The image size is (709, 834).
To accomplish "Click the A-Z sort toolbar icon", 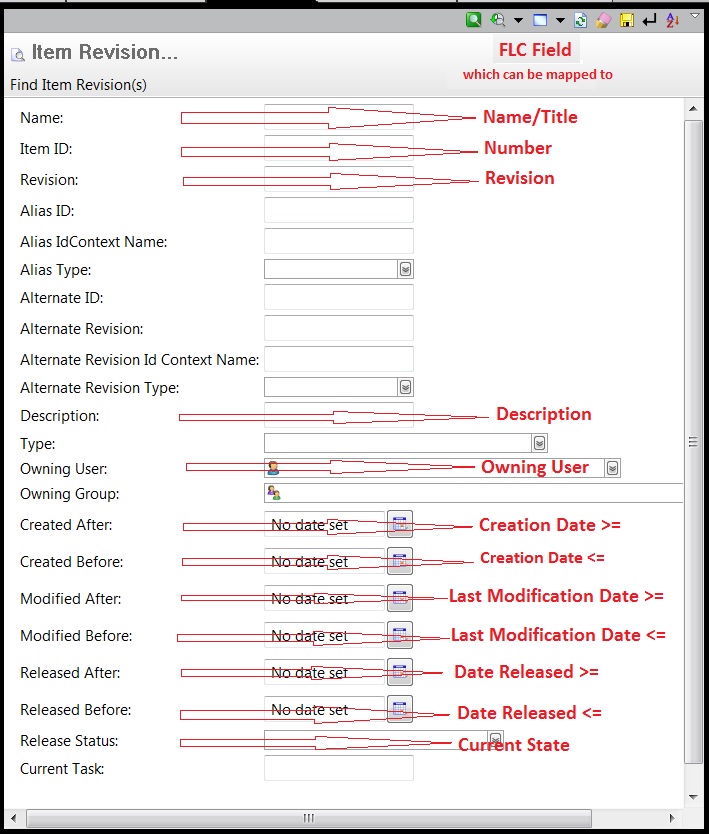I will click(672, 20).
